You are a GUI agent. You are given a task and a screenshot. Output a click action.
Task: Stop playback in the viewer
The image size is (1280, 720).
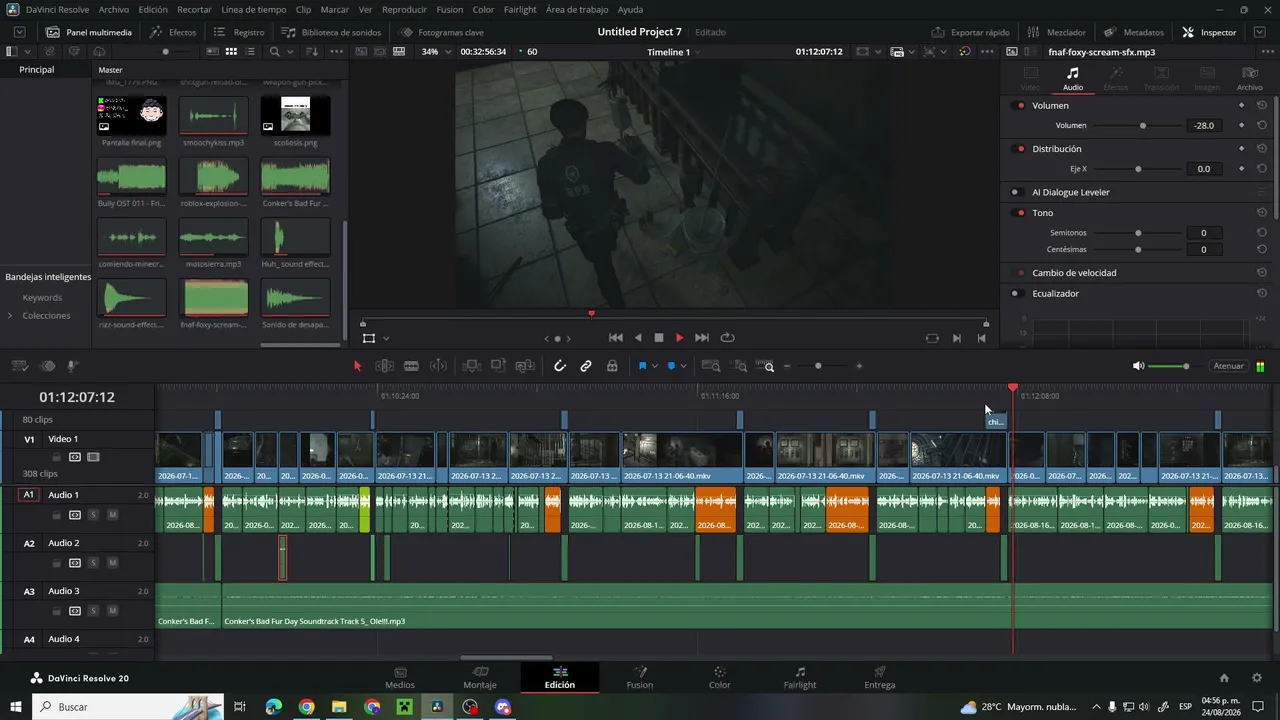659,338
